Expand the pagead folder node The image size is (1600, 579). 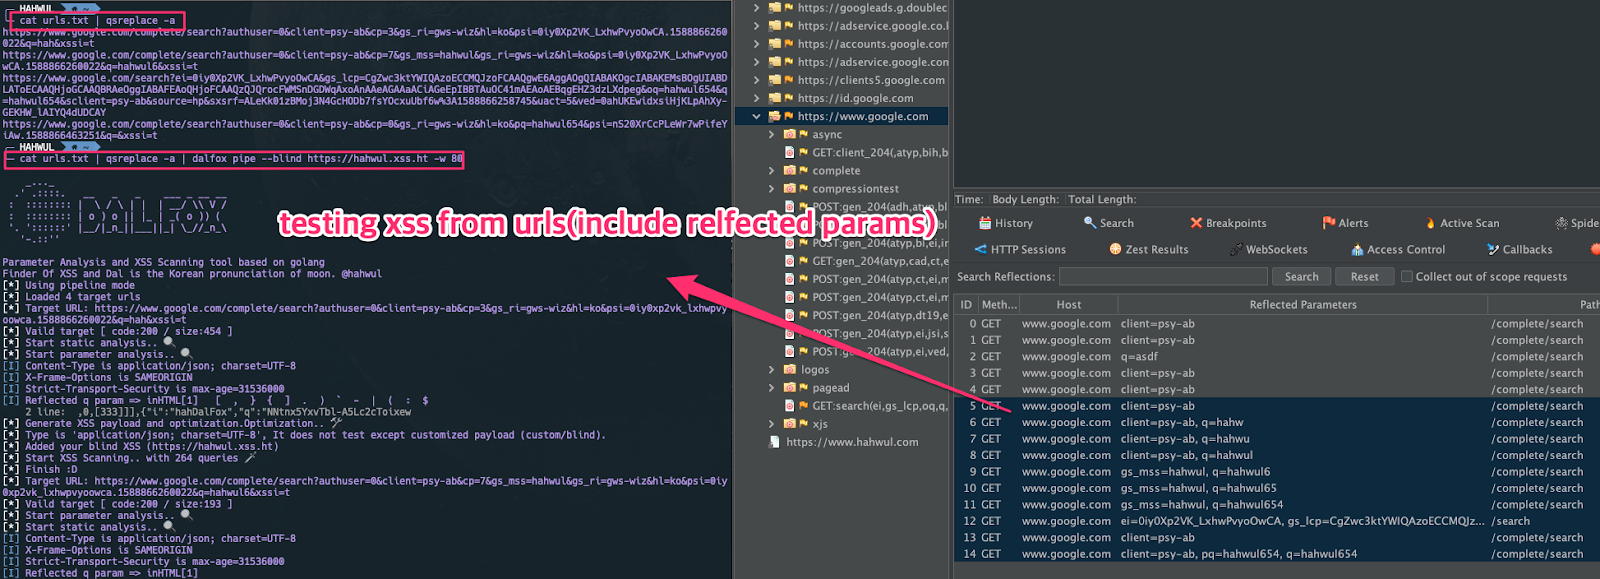click(771, 388)
